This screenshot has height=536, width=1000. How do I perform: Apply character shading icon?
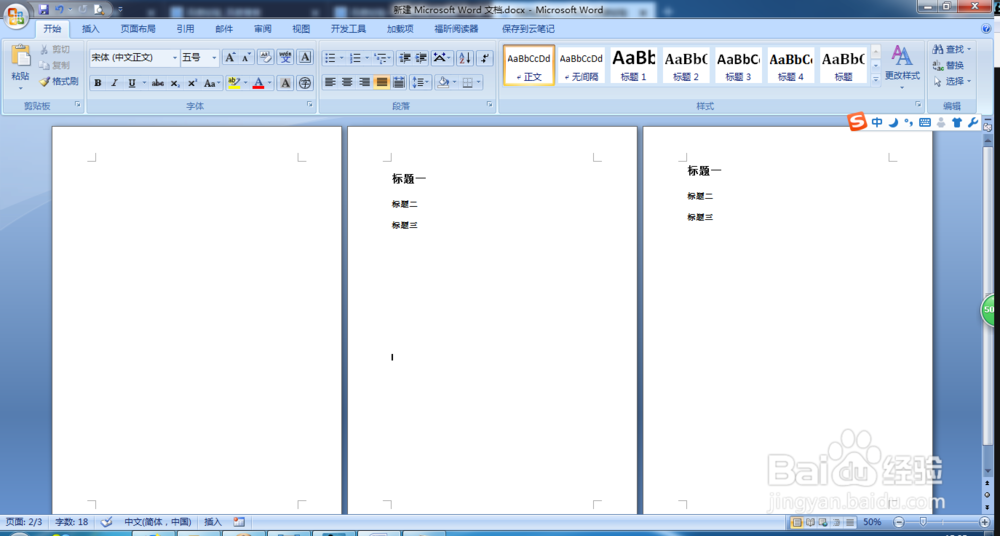click(x=286, y=83)
